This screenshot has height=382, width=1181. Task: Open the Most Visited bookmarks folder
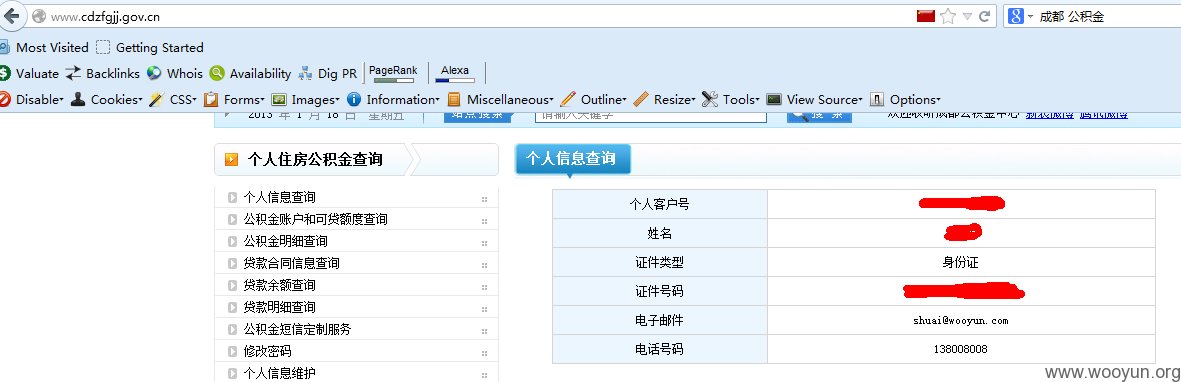[x=44, y=47]
